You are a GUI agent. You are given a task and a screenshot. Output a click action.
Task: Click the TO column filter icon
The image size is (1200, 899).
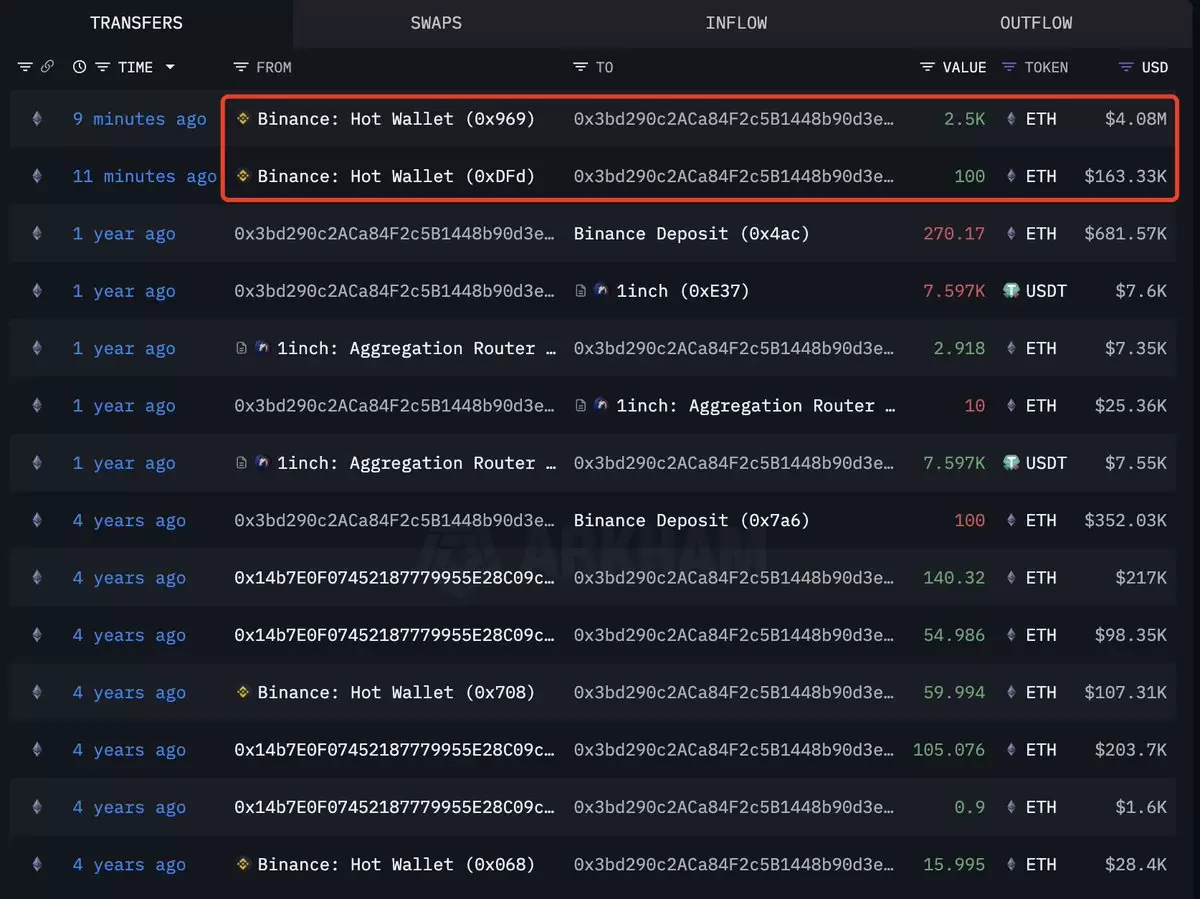point(581,67)
